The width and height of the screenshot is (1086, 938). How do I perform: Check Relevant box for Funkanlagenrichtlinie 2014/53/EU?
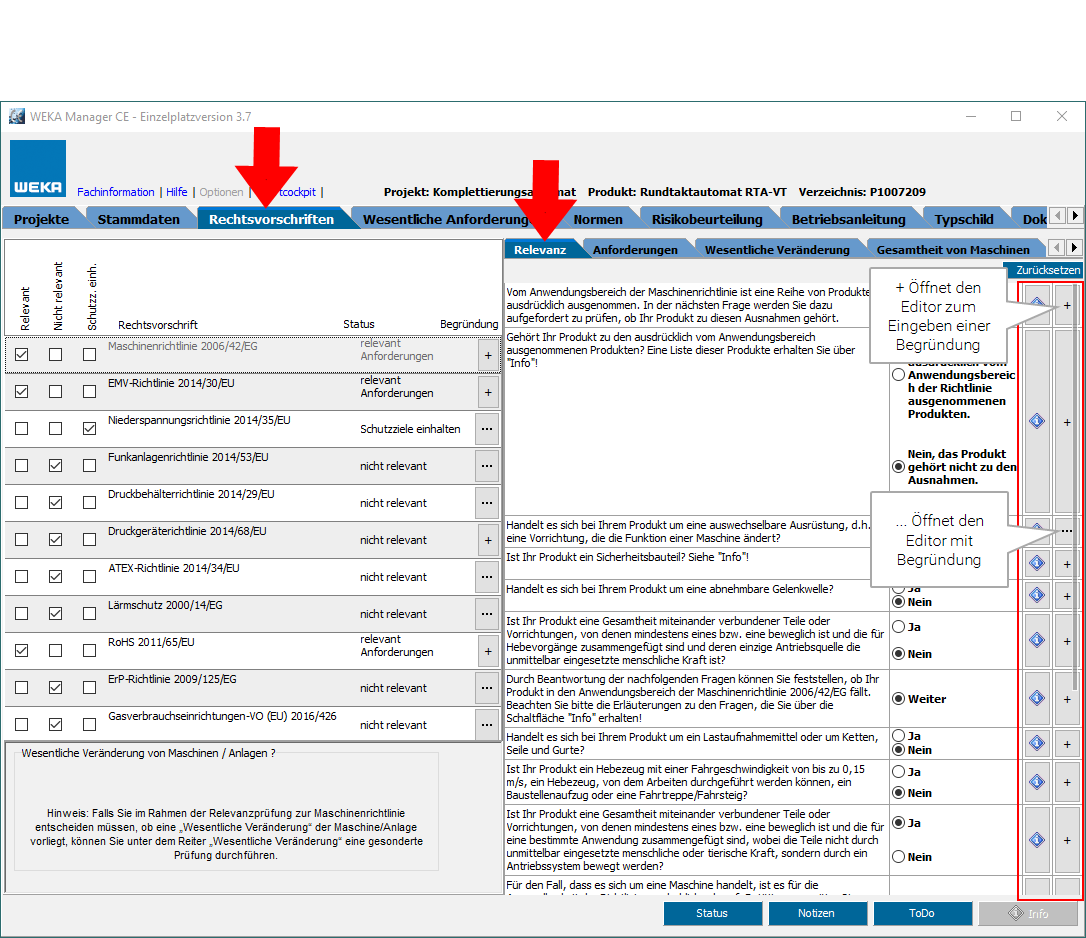coord(22,466)
